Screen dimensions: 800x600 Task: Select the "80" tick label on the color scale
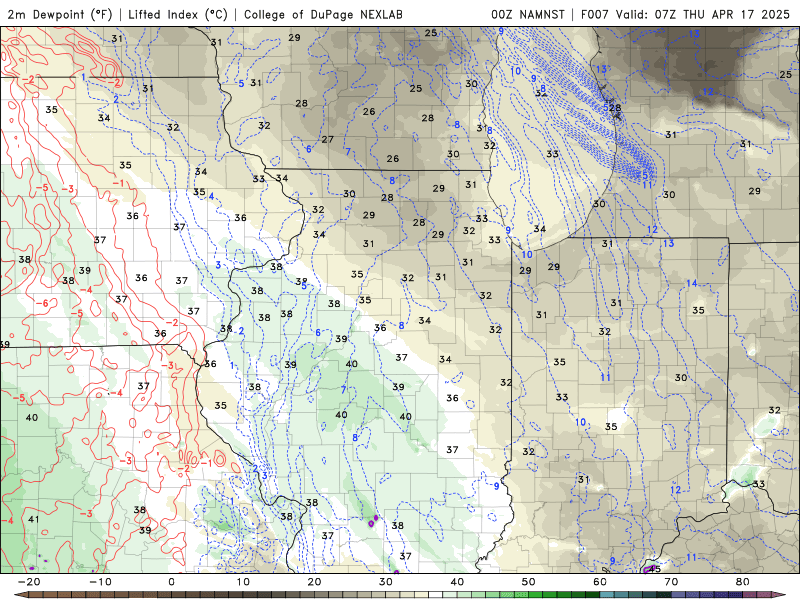tap(743, 582)
